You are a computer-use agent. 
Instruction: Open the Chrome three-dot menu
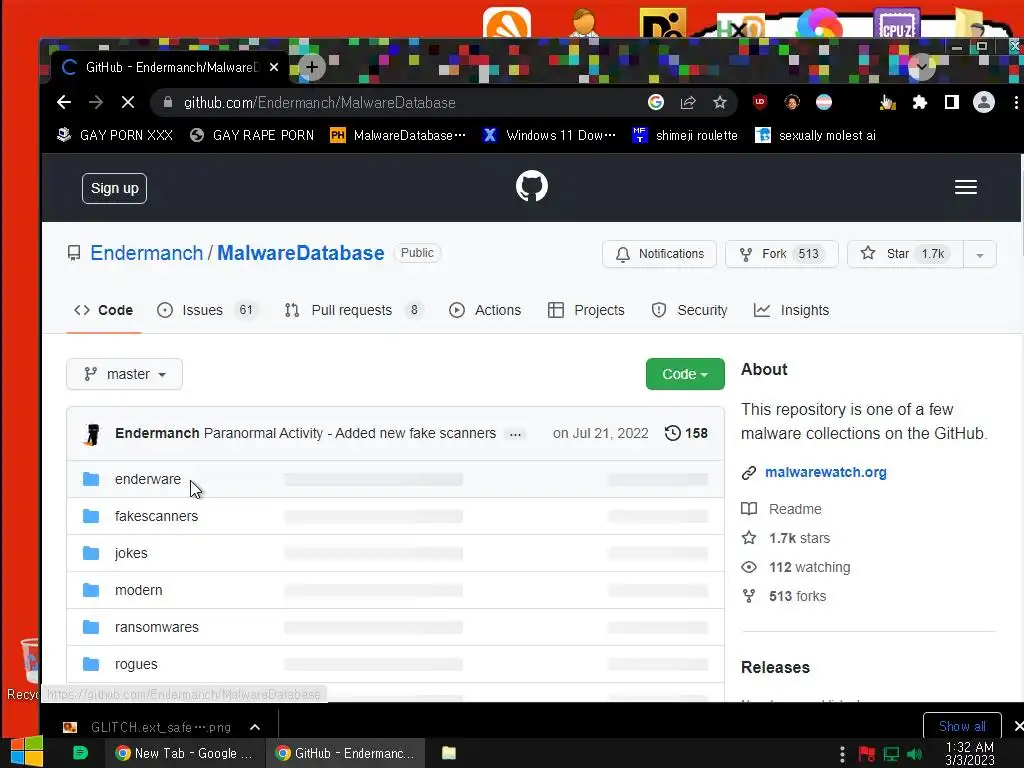click(1016, 103)
